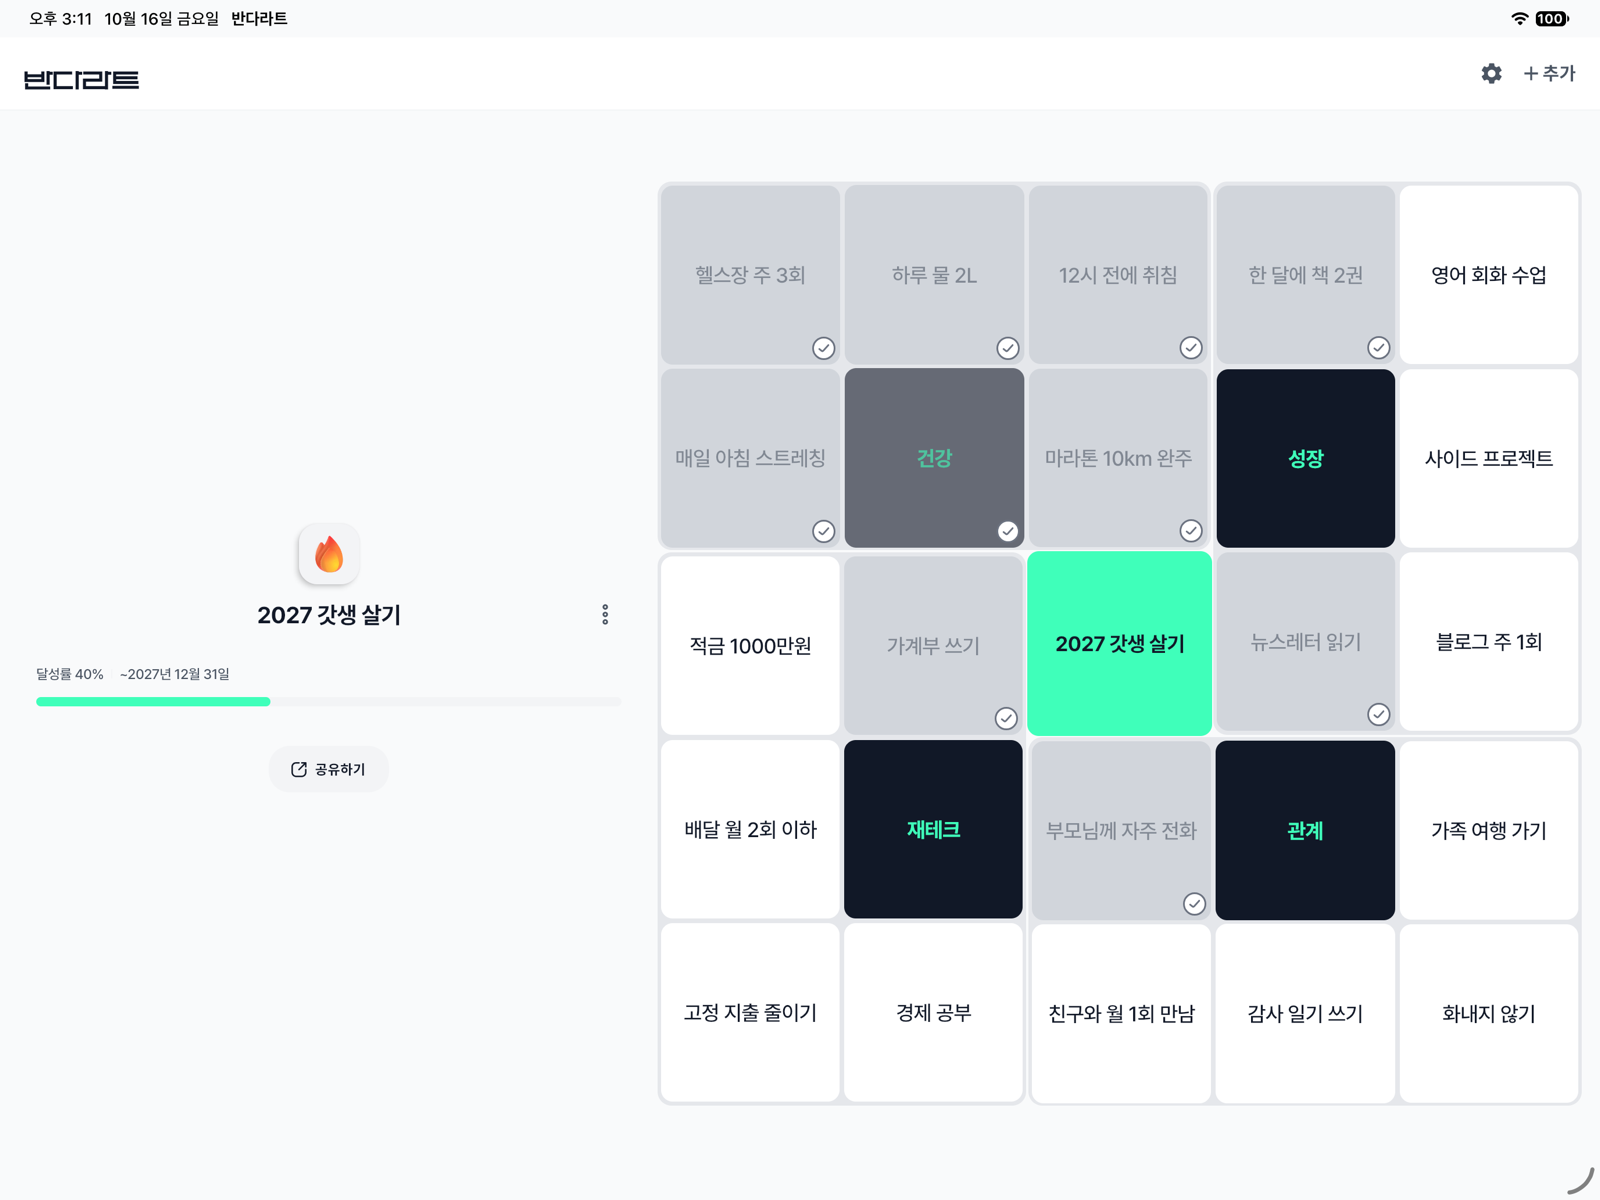This screenshot has height=1200, width=1600.
Task: Open the three-dot menu beside 2027 갓생 살기
Action: pyautogui.click(x=605, y=615)
